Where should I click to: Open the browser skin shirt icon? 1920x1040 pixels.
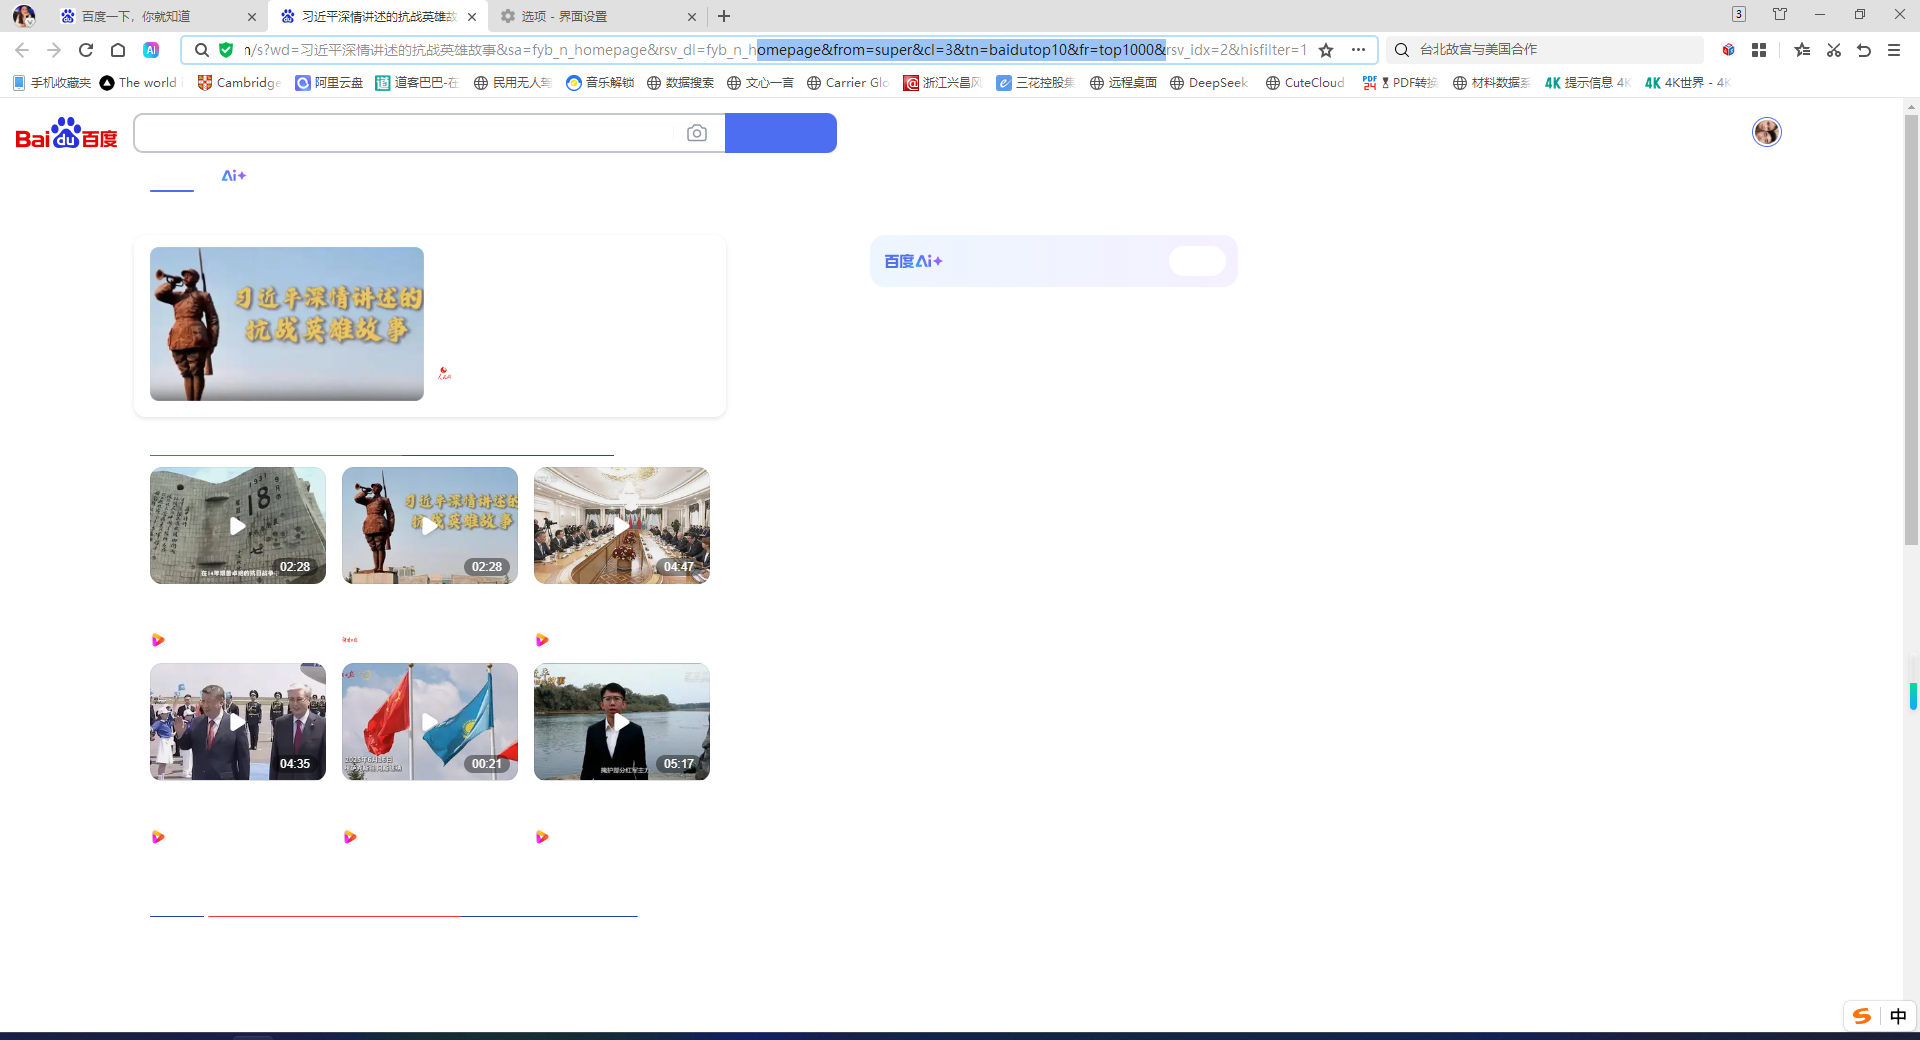[1780, 15]
